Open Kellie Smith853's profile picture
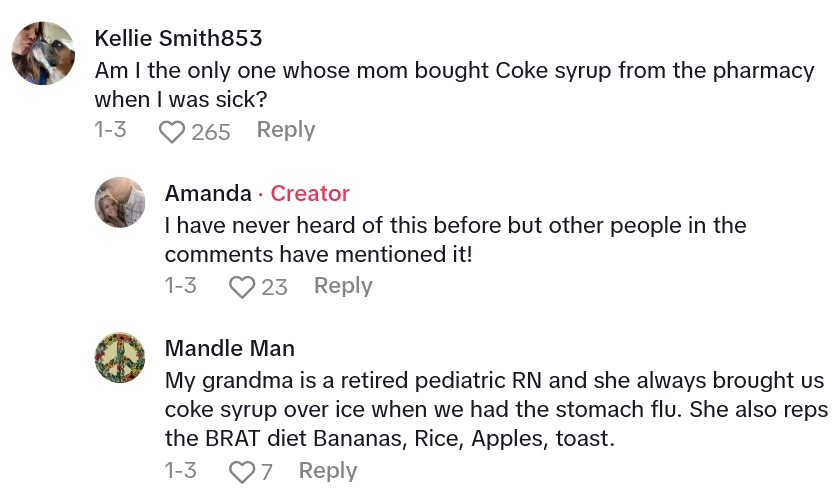 click(44, 53)
